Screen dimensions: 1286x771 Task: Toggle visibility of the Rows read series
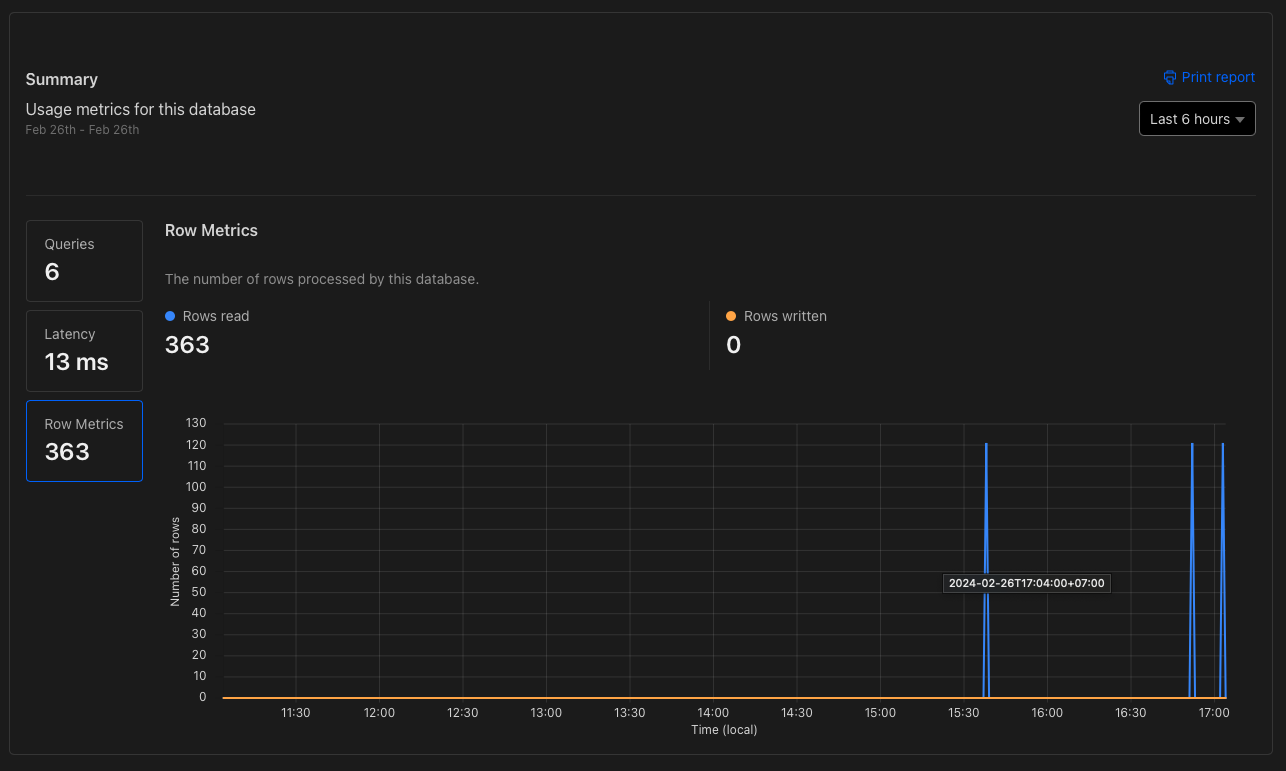pos(207,316)
